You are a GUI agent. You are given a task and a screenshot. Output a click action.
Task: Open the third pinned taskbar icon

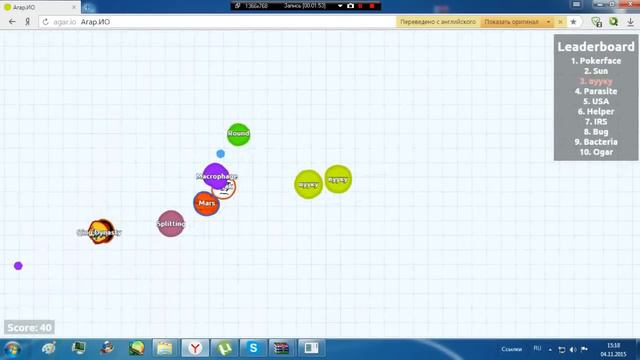(x=107, y=348)
